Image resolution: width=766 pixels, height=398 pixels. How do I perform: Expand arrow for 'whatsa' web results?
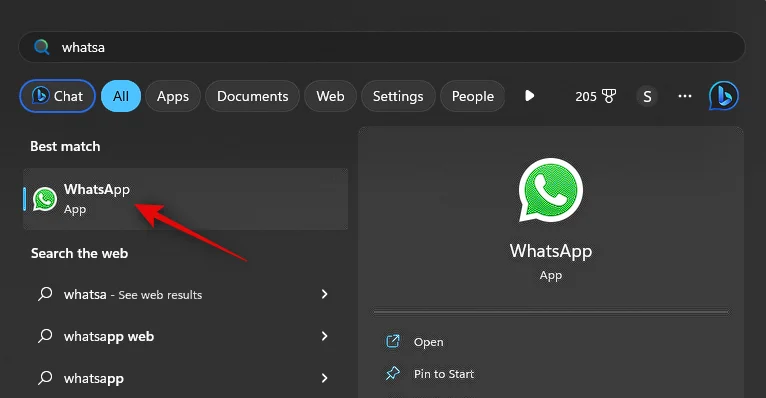(x=324, y=294)
